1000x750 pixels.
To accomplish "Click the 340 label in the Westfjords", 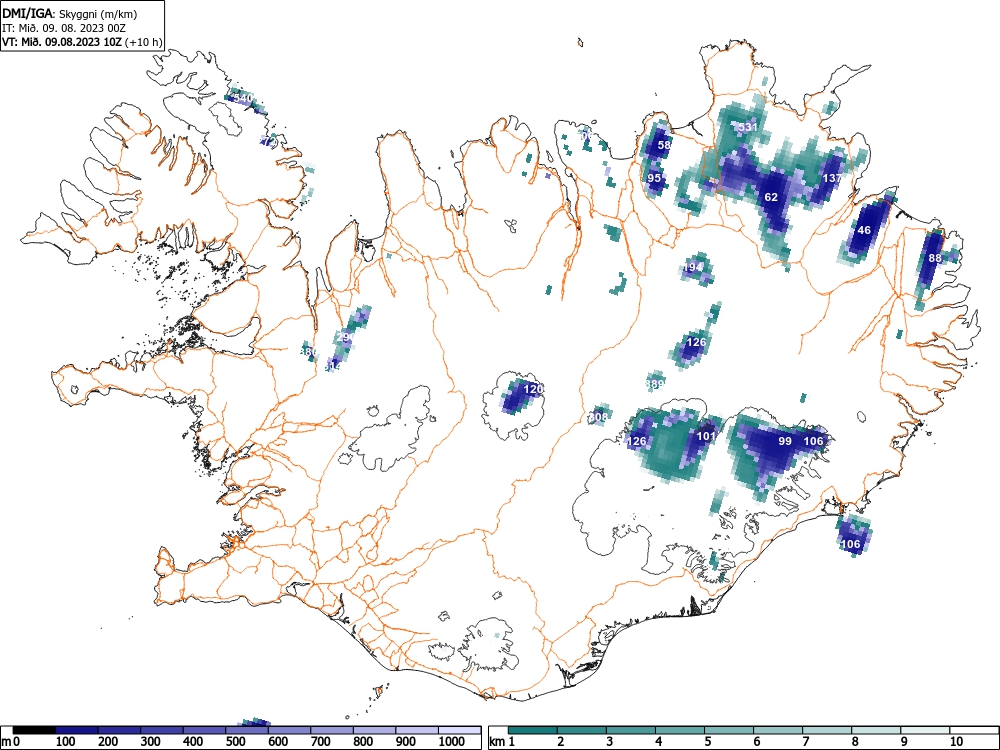I will 243,98.
